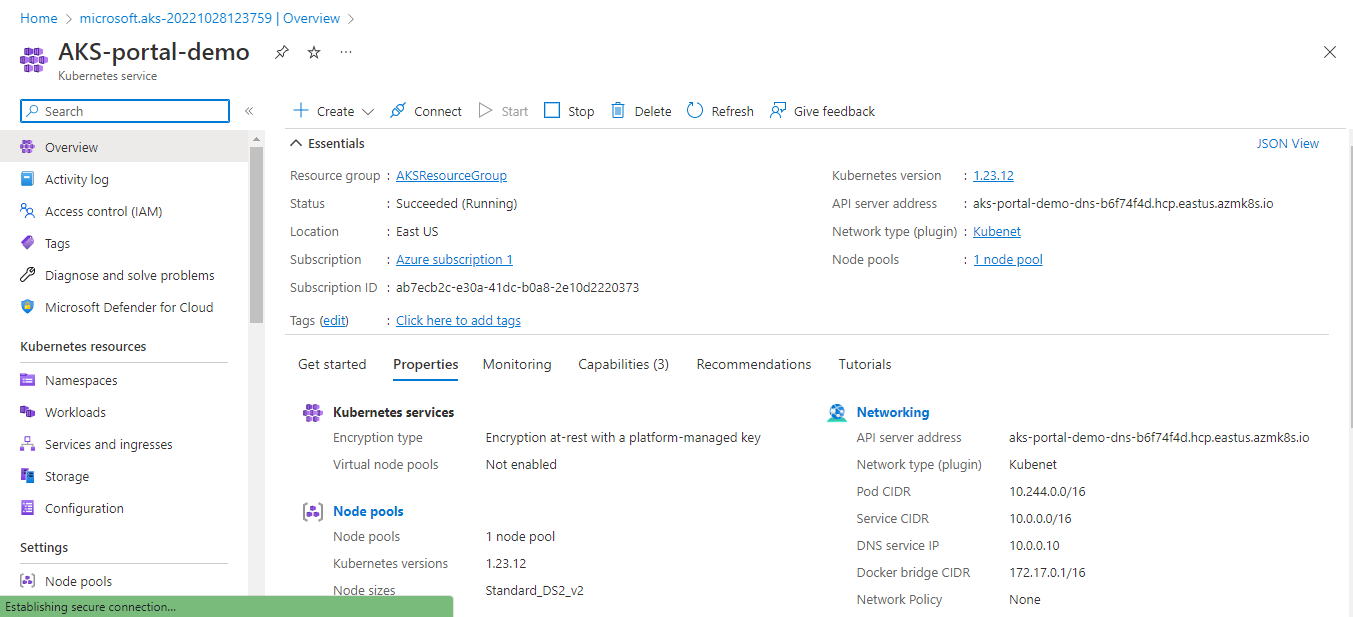Screen dimensions: 1353x617
Task: Click the Microsoft Defender for Cloud icon
Action: pos(28,307)
